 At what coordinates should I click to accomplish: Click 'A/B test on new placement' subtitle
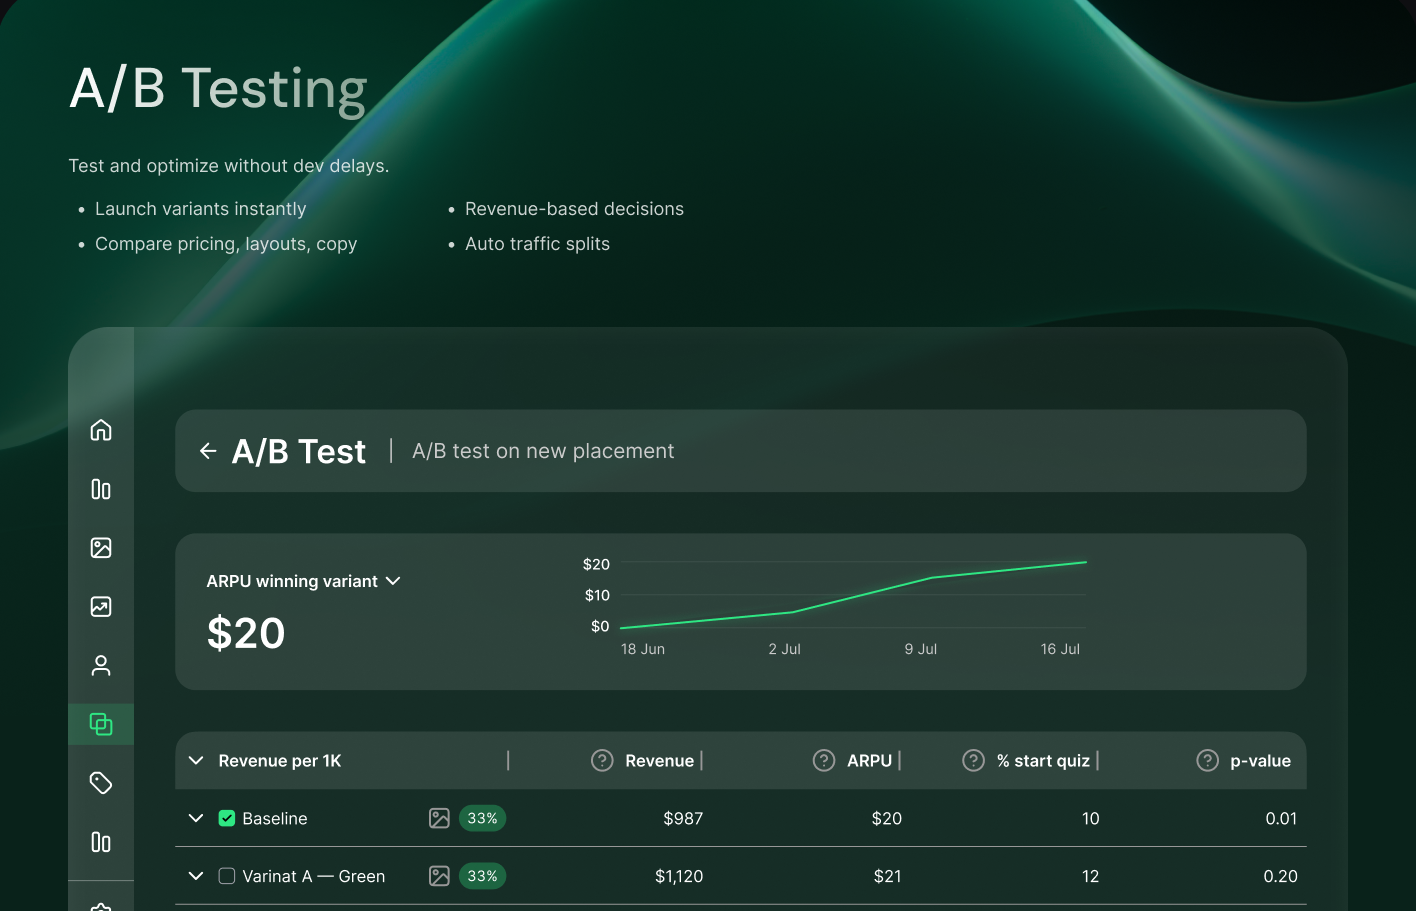(x=543, y=451)
